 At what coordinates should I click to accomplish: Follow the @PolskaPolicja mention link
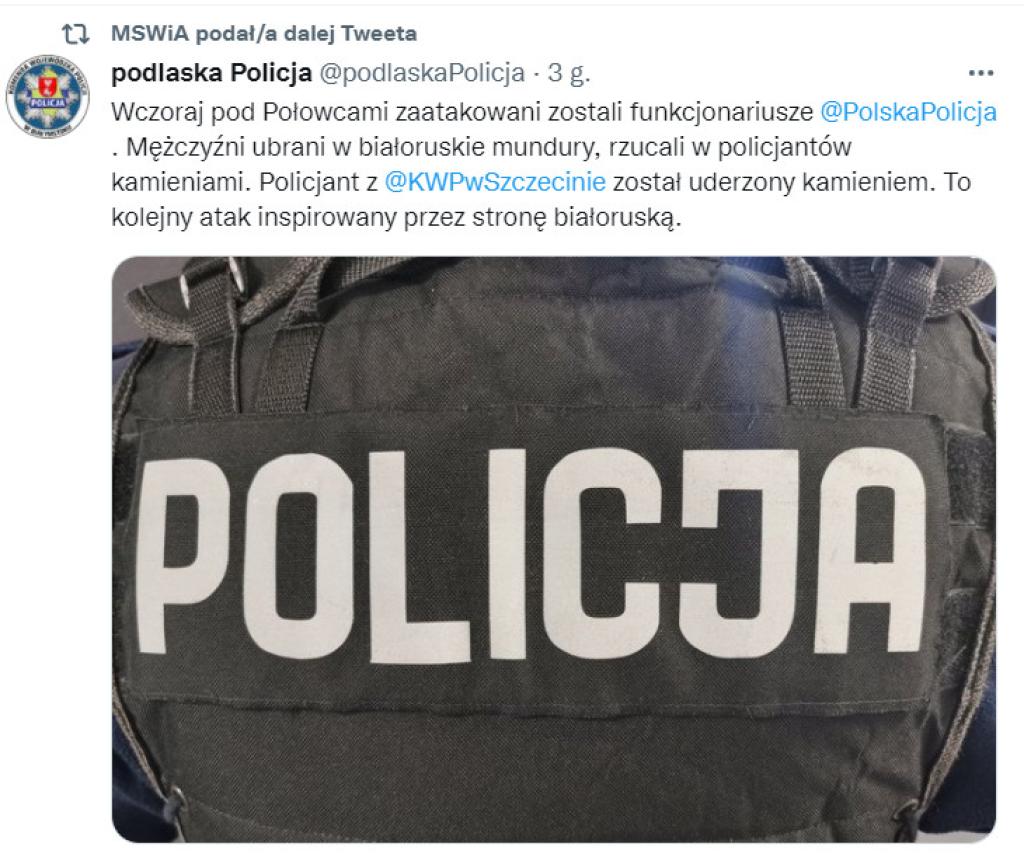(908, 112)
